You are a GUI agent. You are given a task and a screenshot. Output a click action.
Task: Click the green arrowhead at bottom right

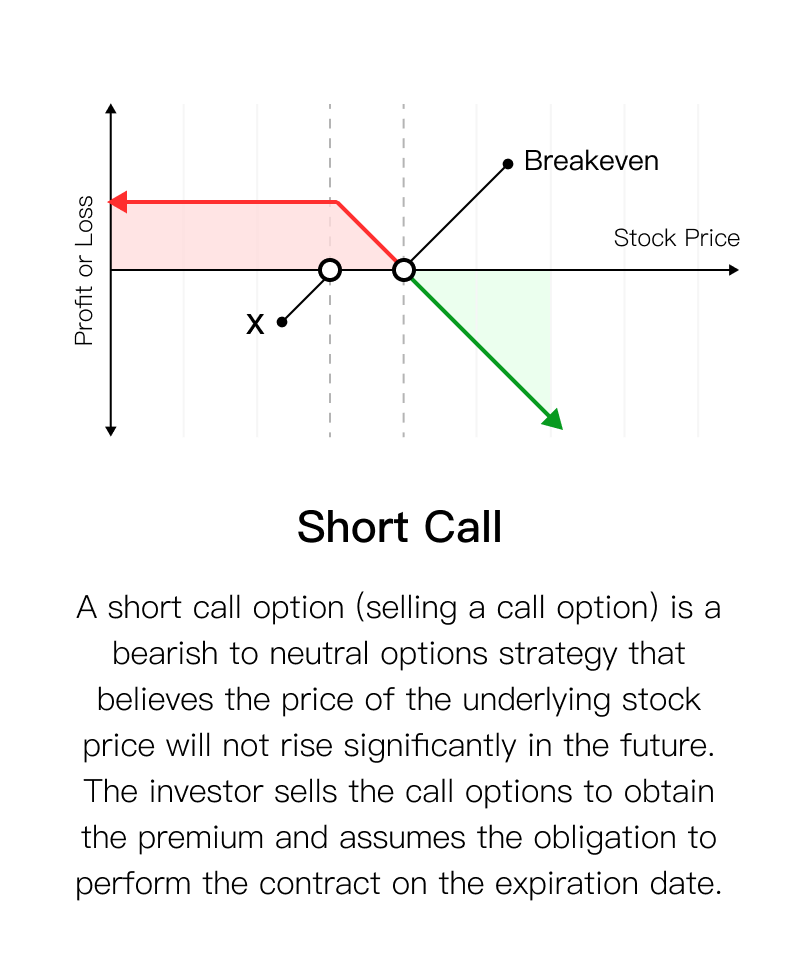[x=552, y=419]
